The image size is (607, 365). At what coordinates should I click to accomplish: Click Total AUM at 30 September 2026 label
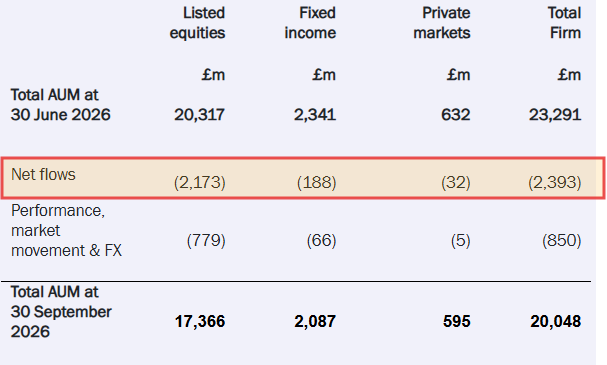coord(61,312)
